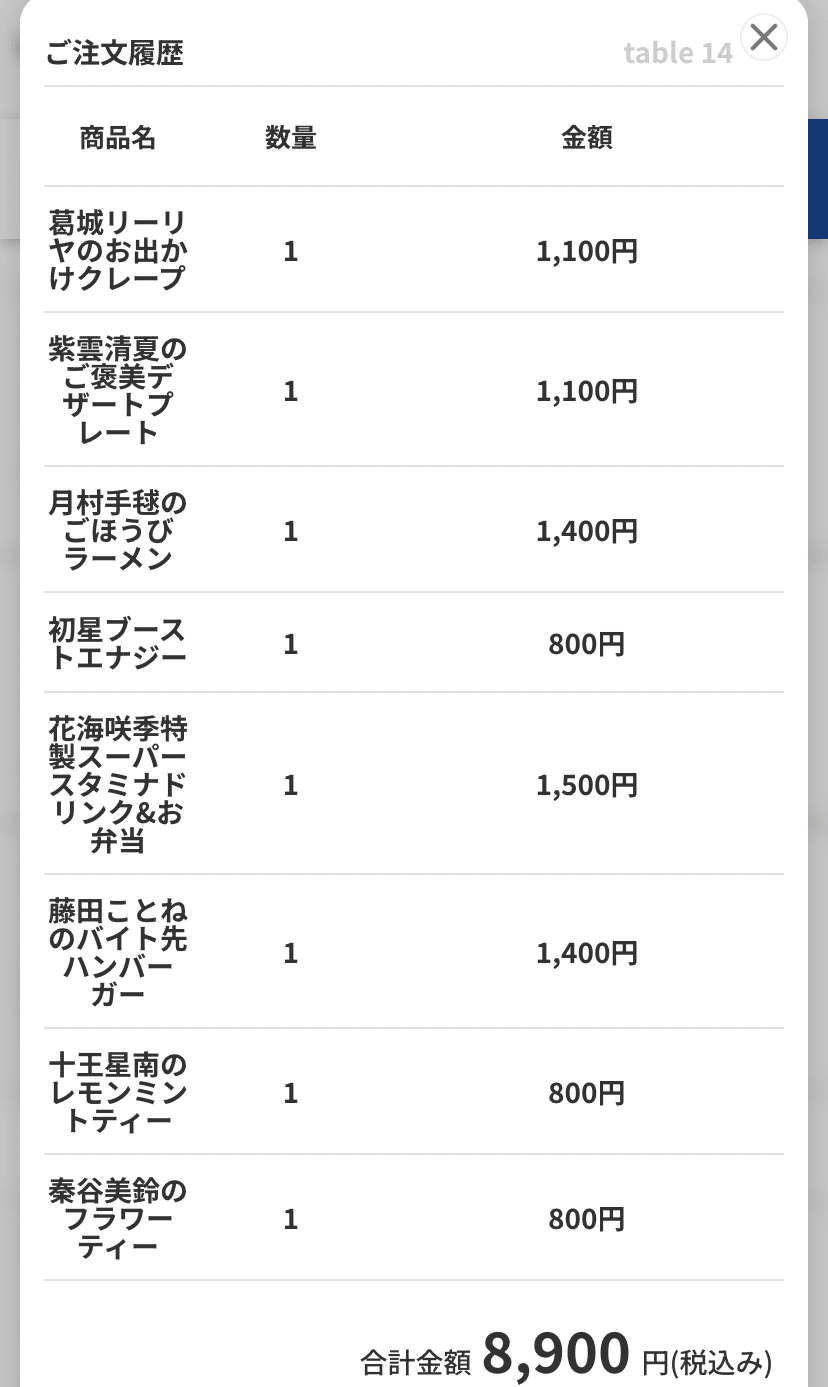Click the quantity of ラーメン row
The width and height of the screenshot is (828, 1387).
pos(291,530)
